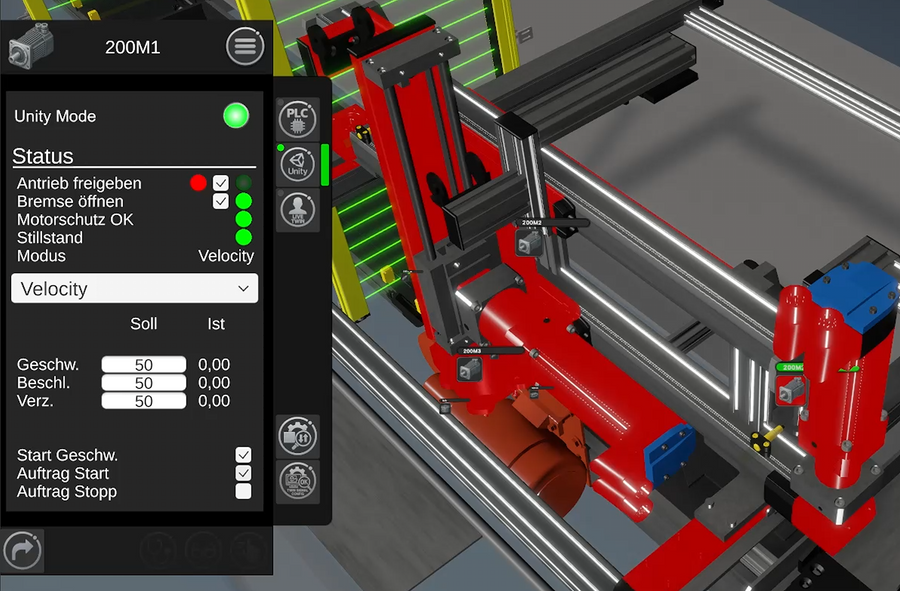Click the motor icon beside 200M1 title
900x591 pixels.
click(x=31, y=45)
